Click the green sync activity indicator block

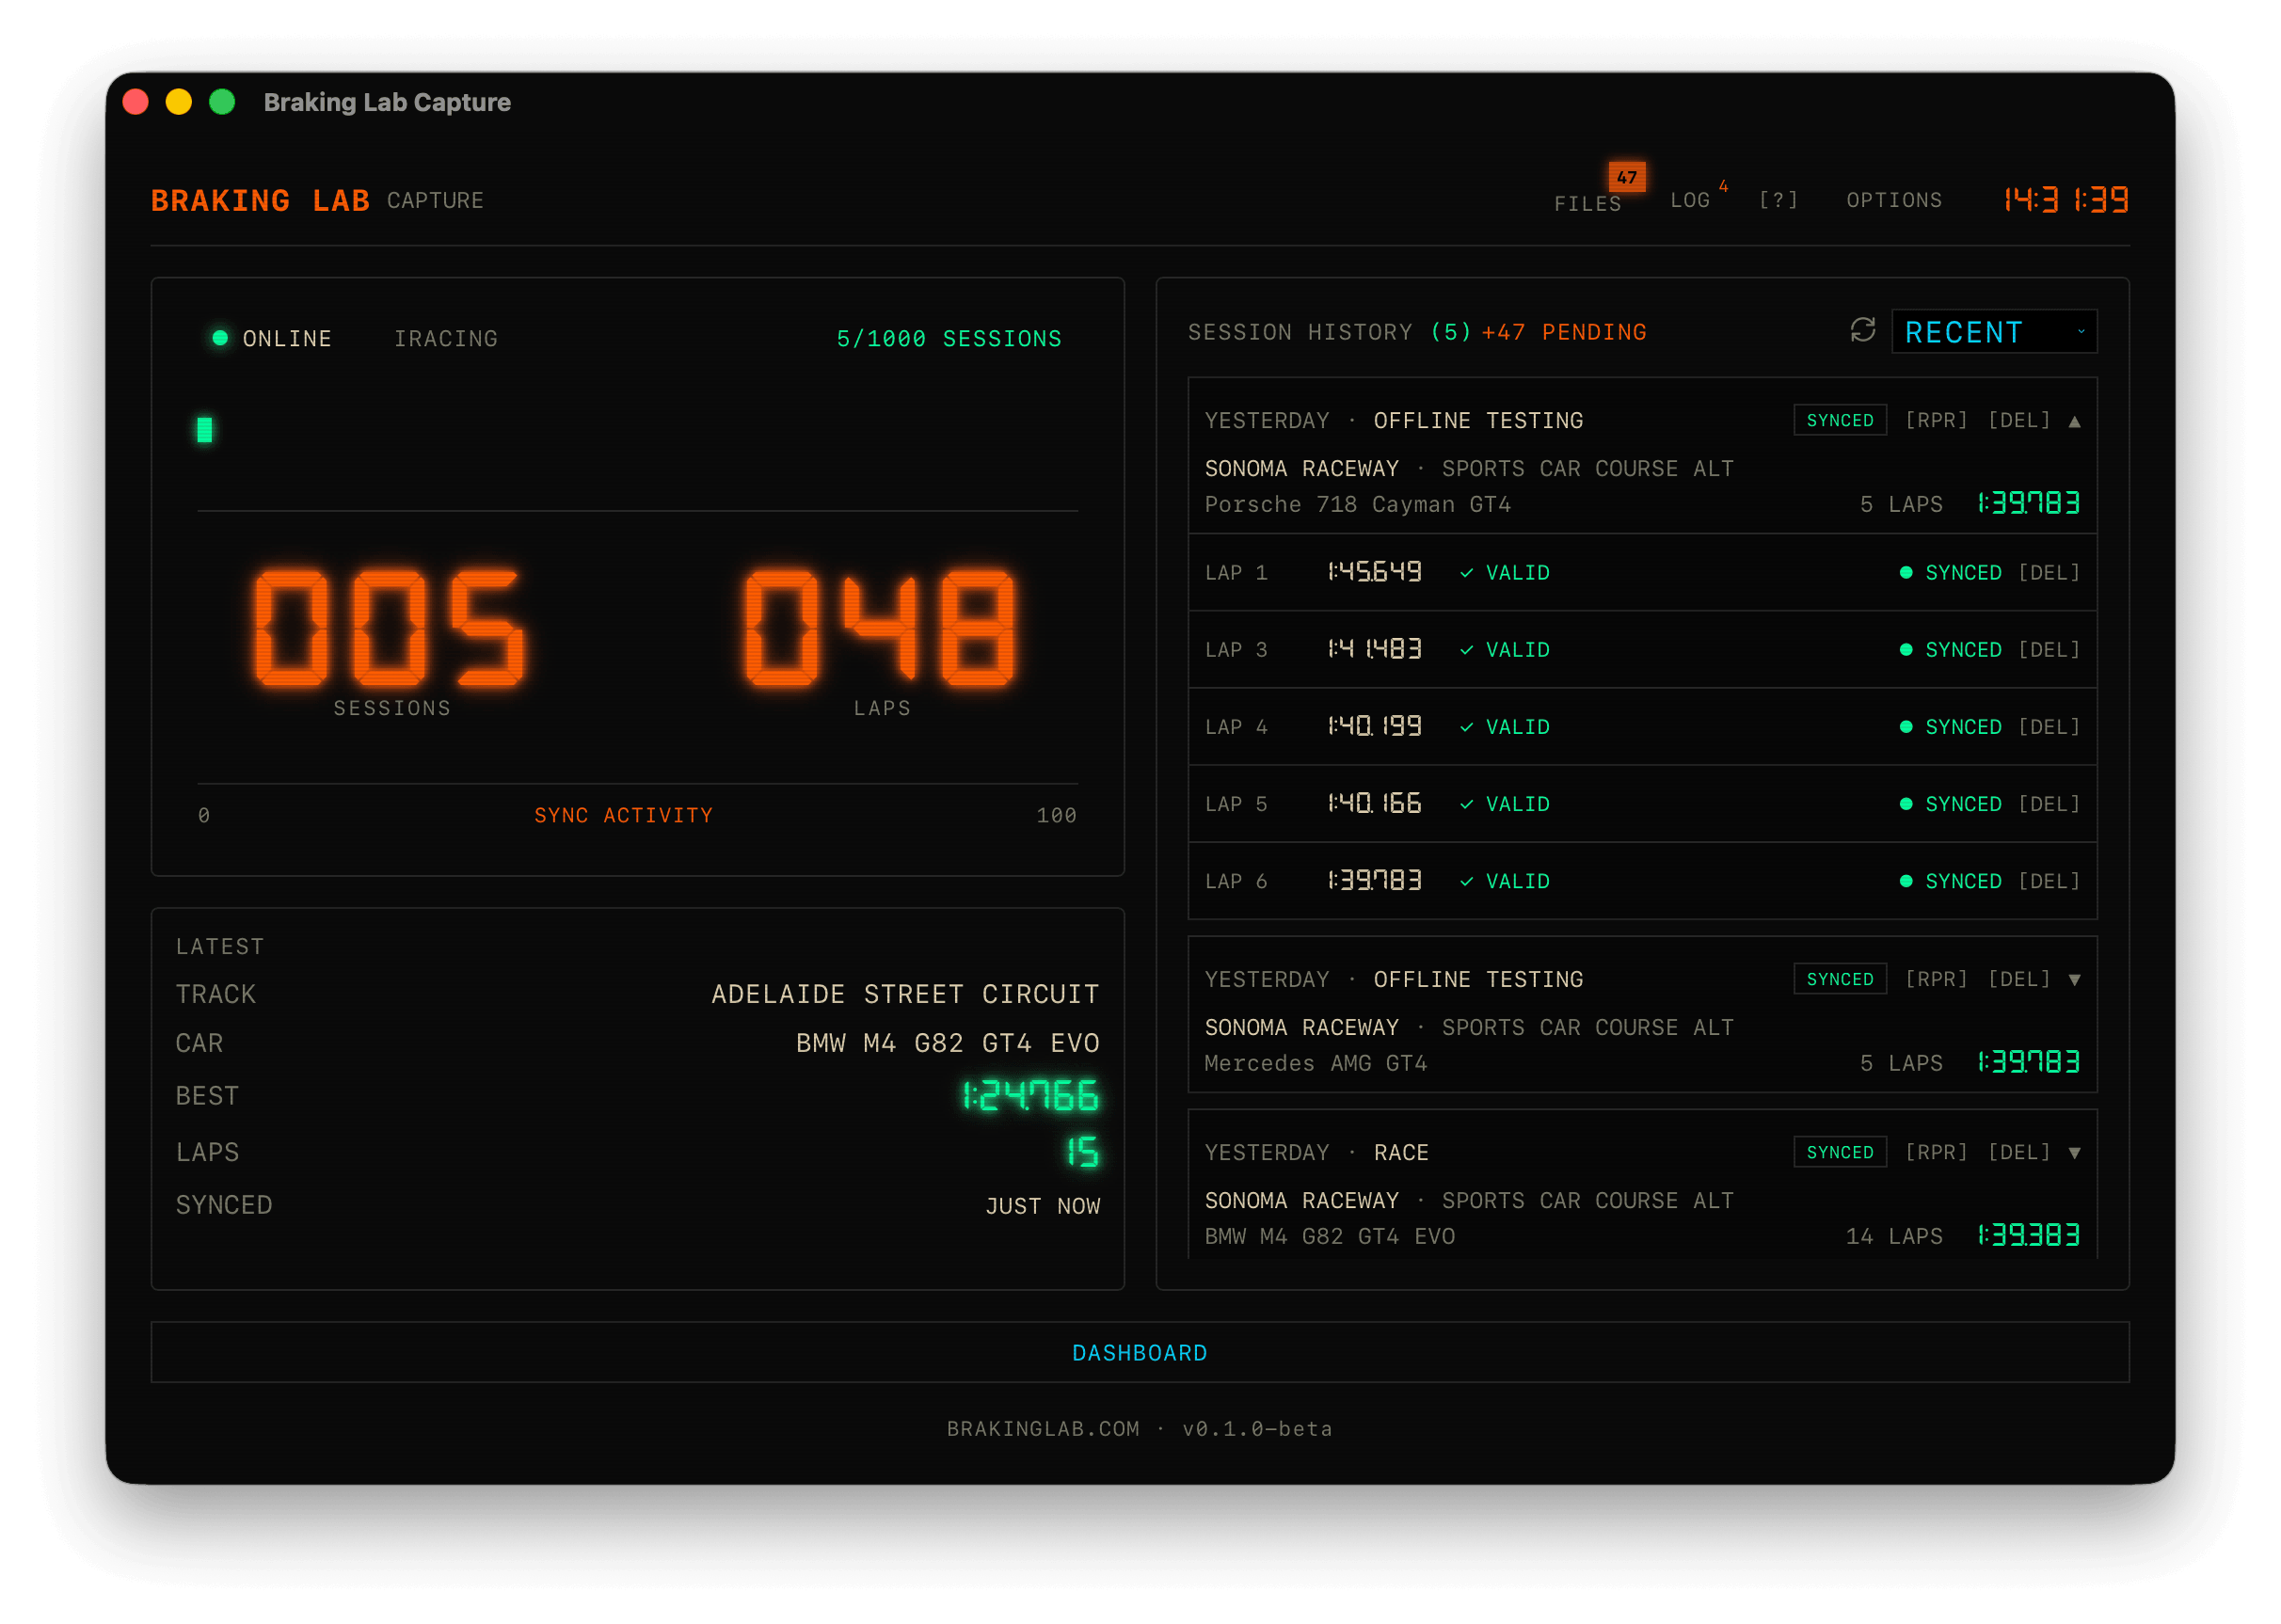point(204,430)
